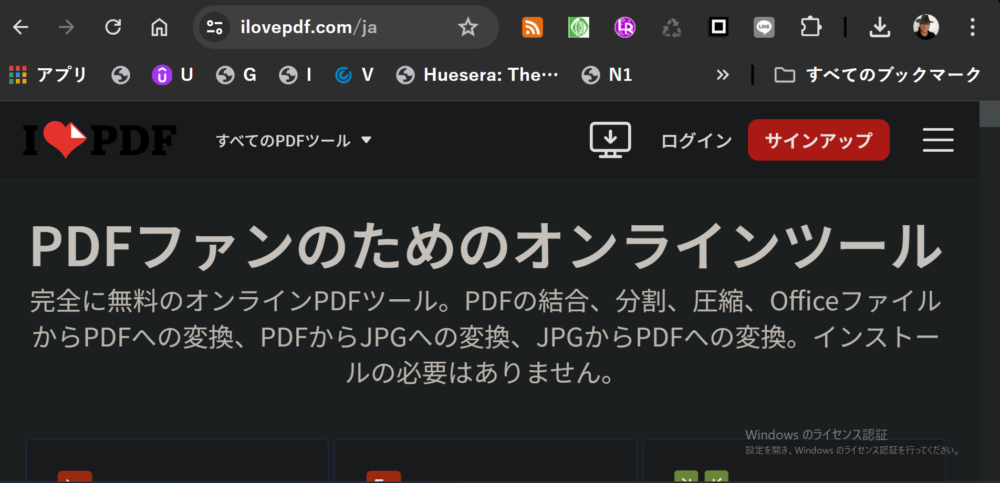Open the アプリ shortcut in bookmarks bar
This screenshot has height=483, width=1000.
pyautogui.click(x=47, y=75)
